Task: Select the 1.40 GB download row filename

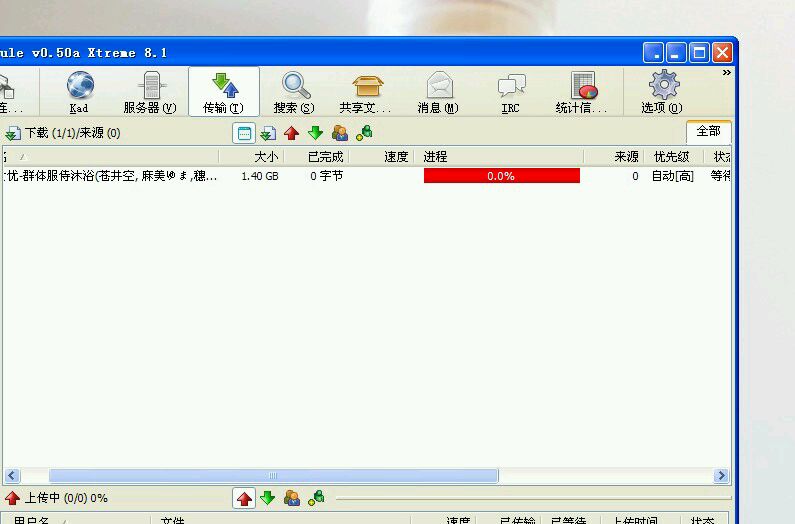Action: pos(111,176)
